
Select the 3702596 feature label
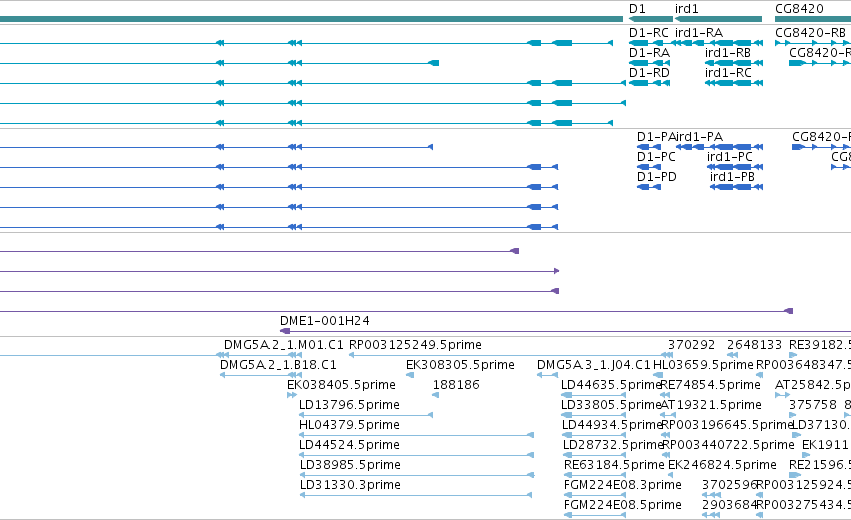pyautogui.click(x=729, y=485)
